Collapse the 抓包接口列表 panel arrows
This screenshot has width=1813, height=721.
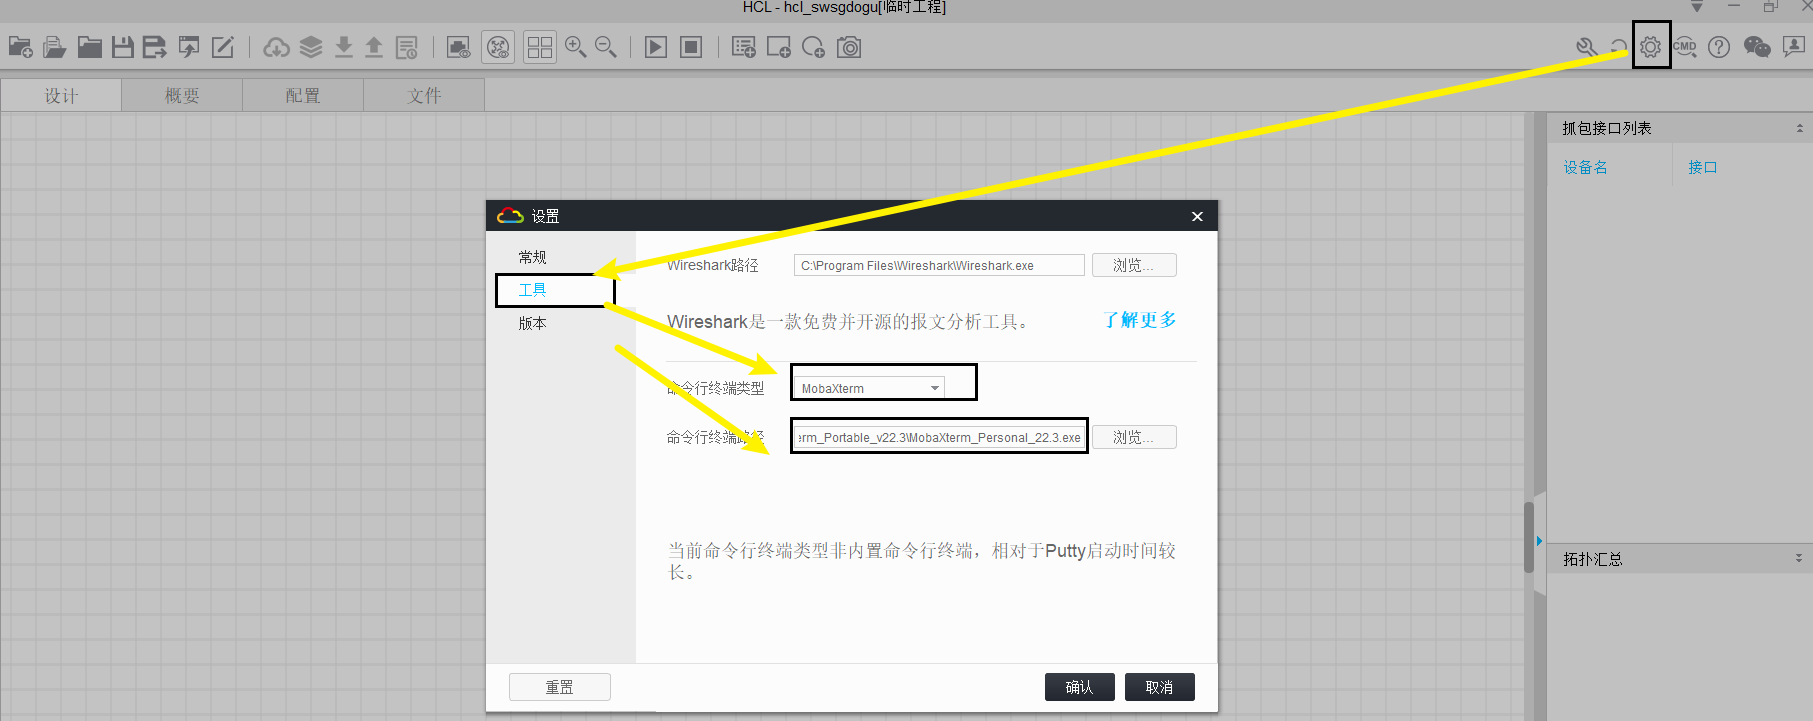pos(1799,128)
